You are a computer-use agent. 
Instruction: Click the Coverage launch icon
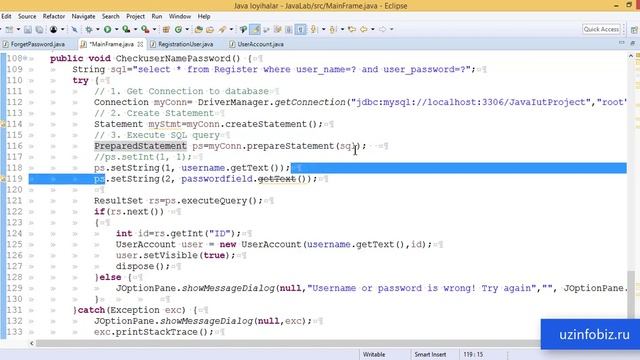click(x=126, y=29)
